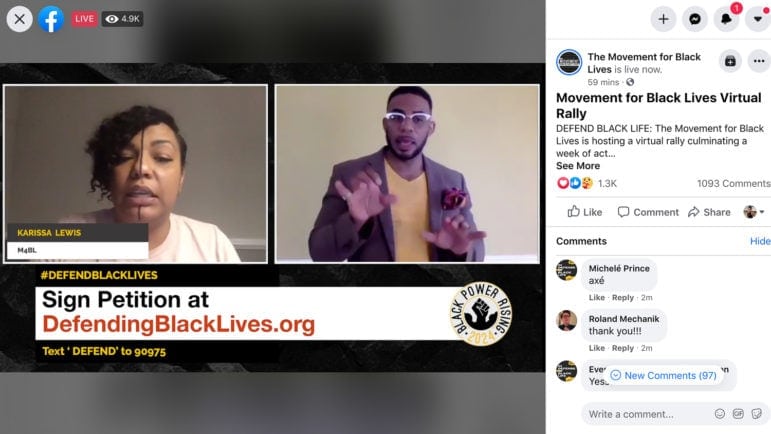This screenshot has height=434, width=771.
Task: Expand description with See More
Action: point(578,166)
